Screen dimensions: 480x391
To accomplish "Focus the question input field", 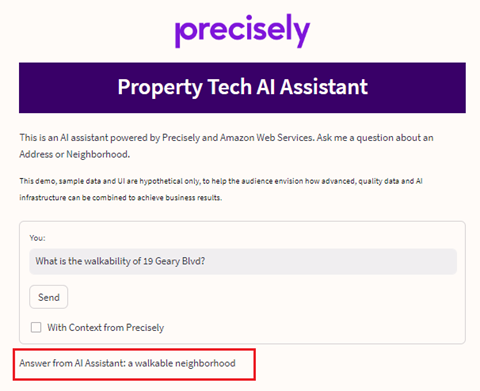I will click(x=243, y=261).
